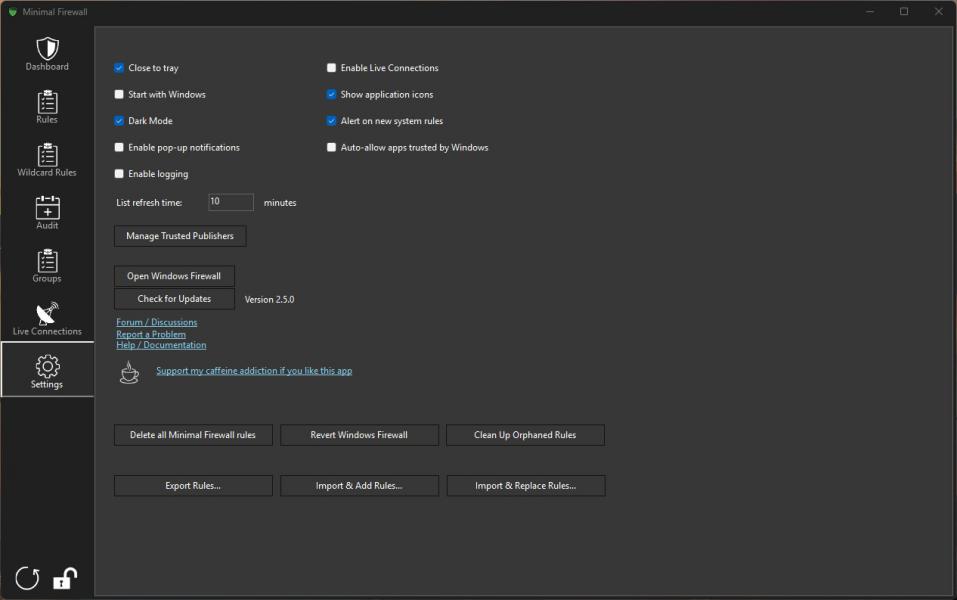Switch to the Groups section
Image resolution: width=957 pixels, height=600 pixels.
point(47,261)
